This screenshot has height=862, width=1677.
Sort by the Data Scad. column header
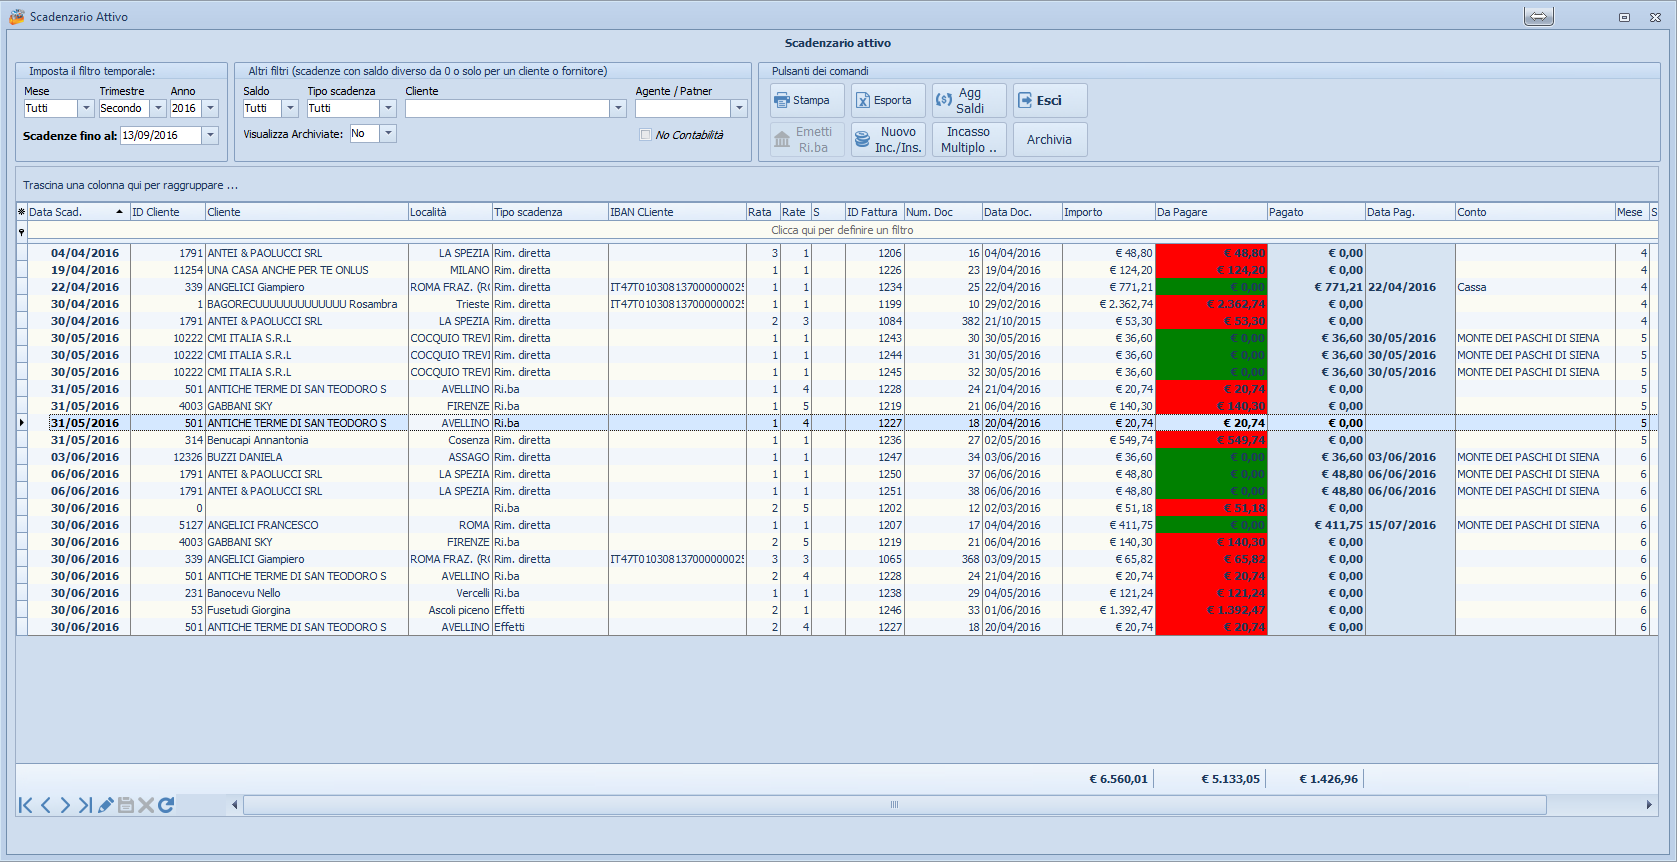tap(78, 212)
